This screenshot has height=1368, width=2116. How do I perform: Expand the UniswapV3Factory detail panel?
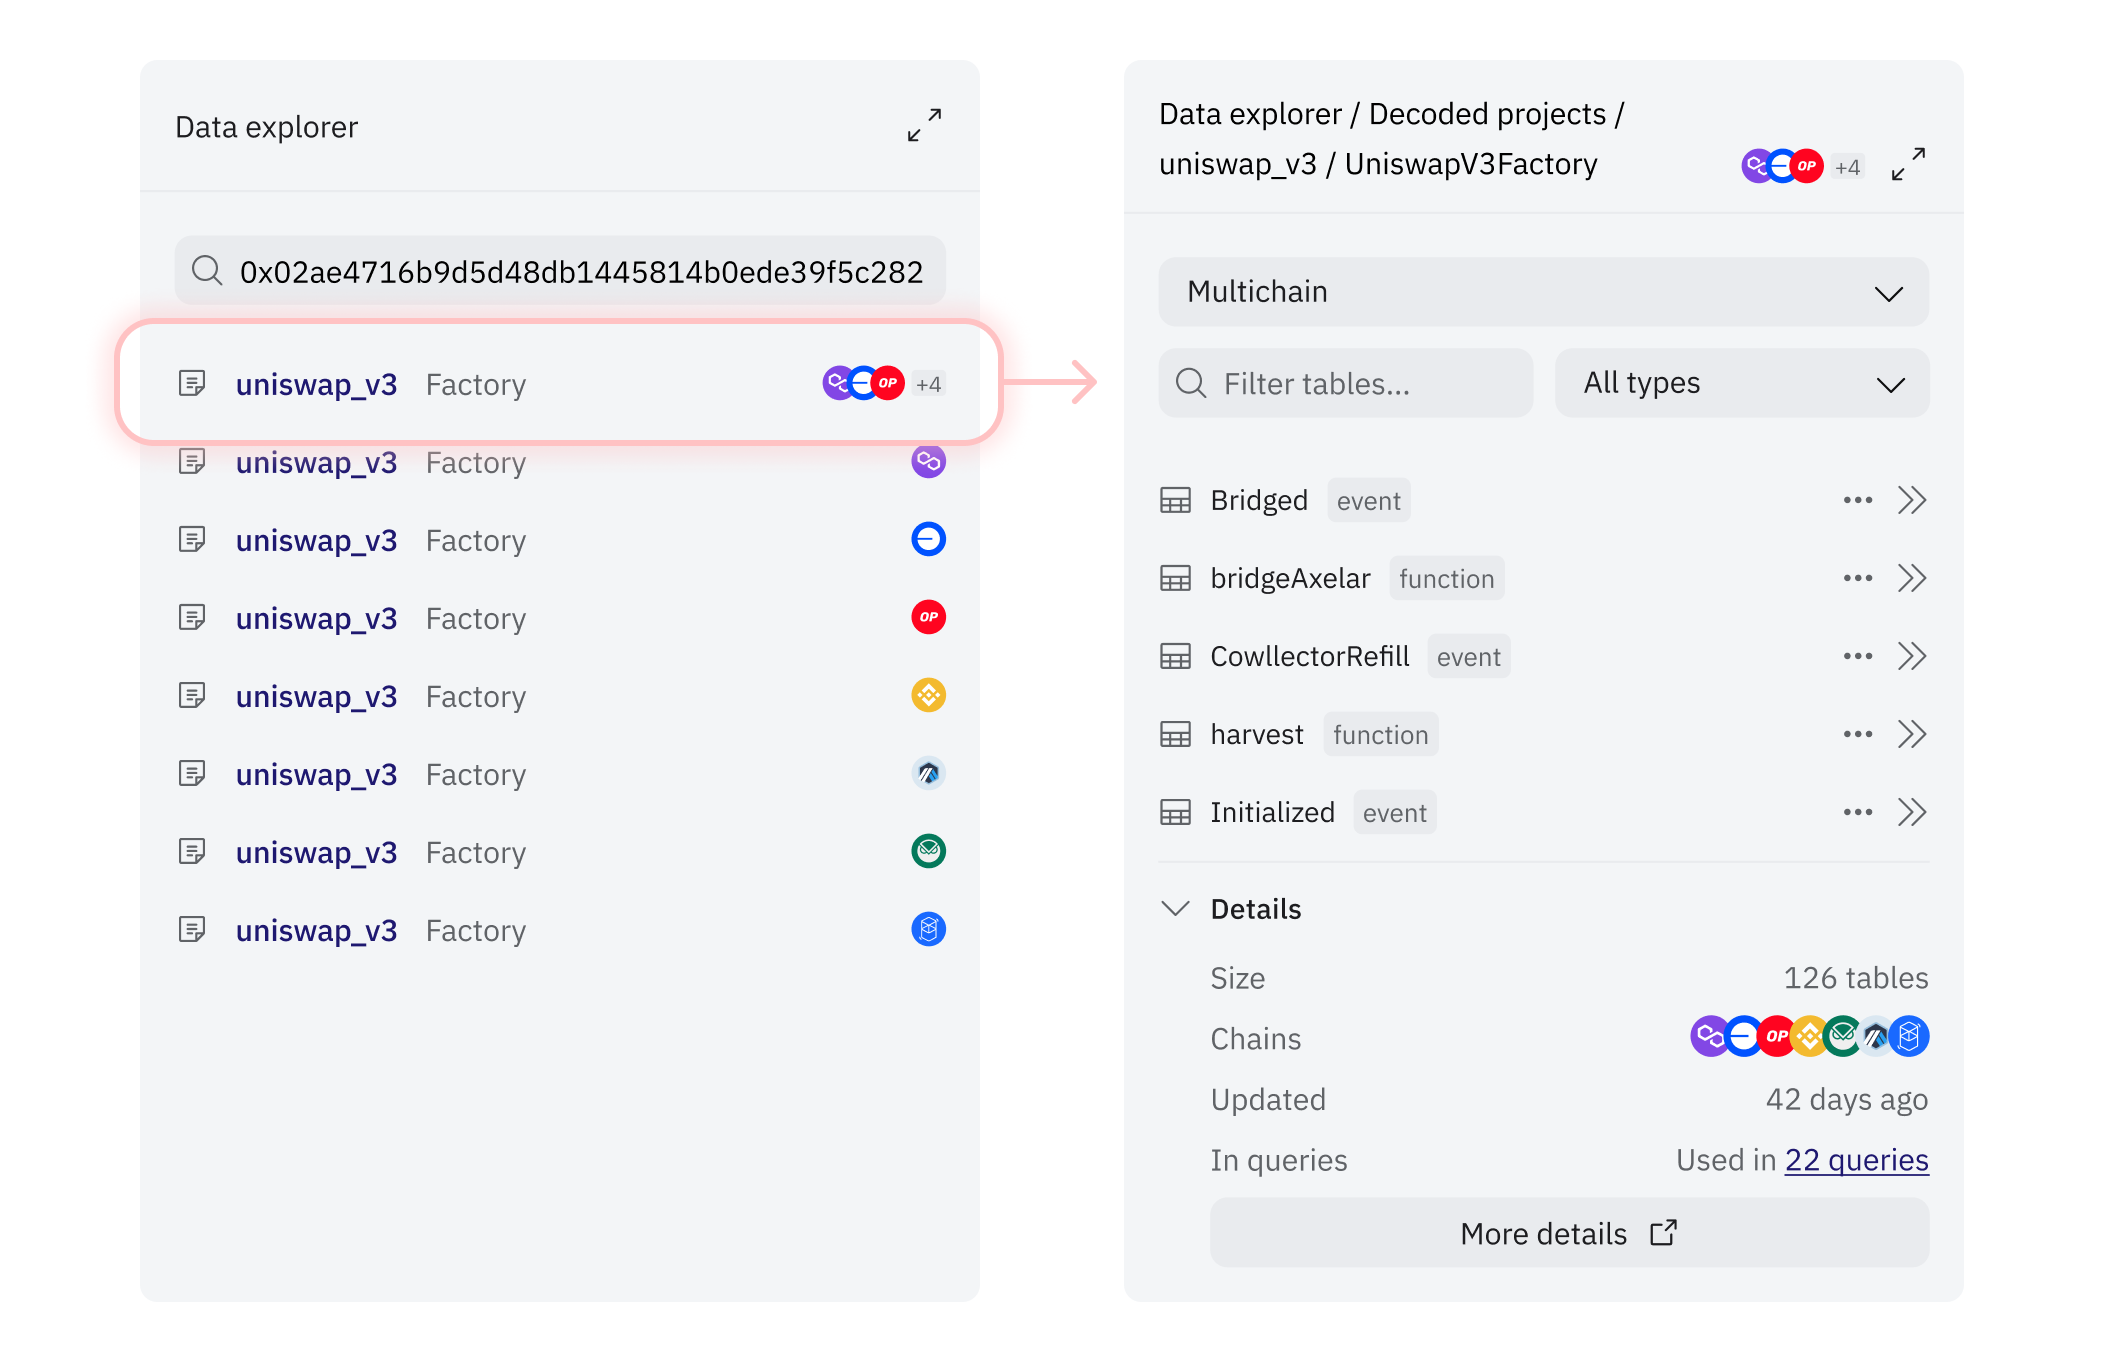(x=1908, y=164)
